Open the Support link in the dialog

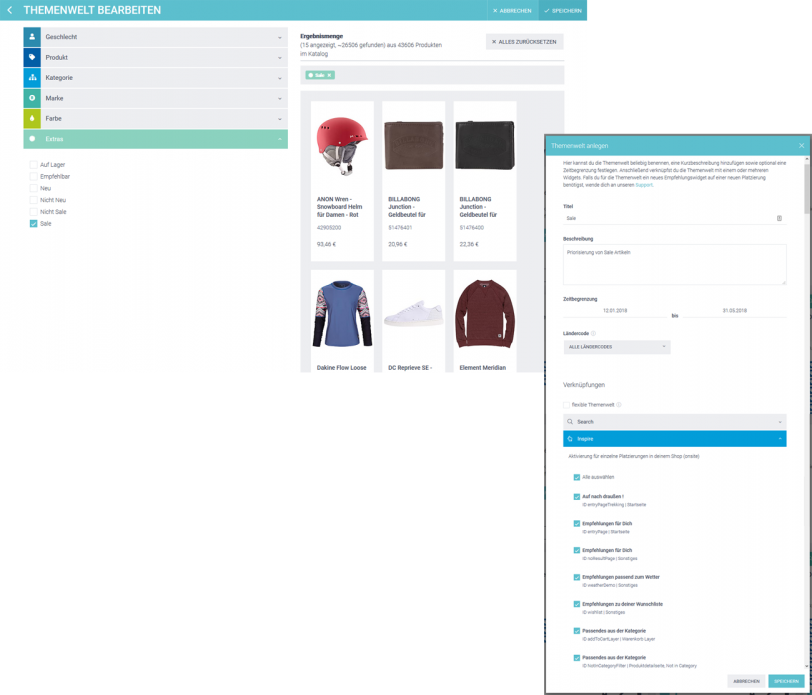point(644,185)
